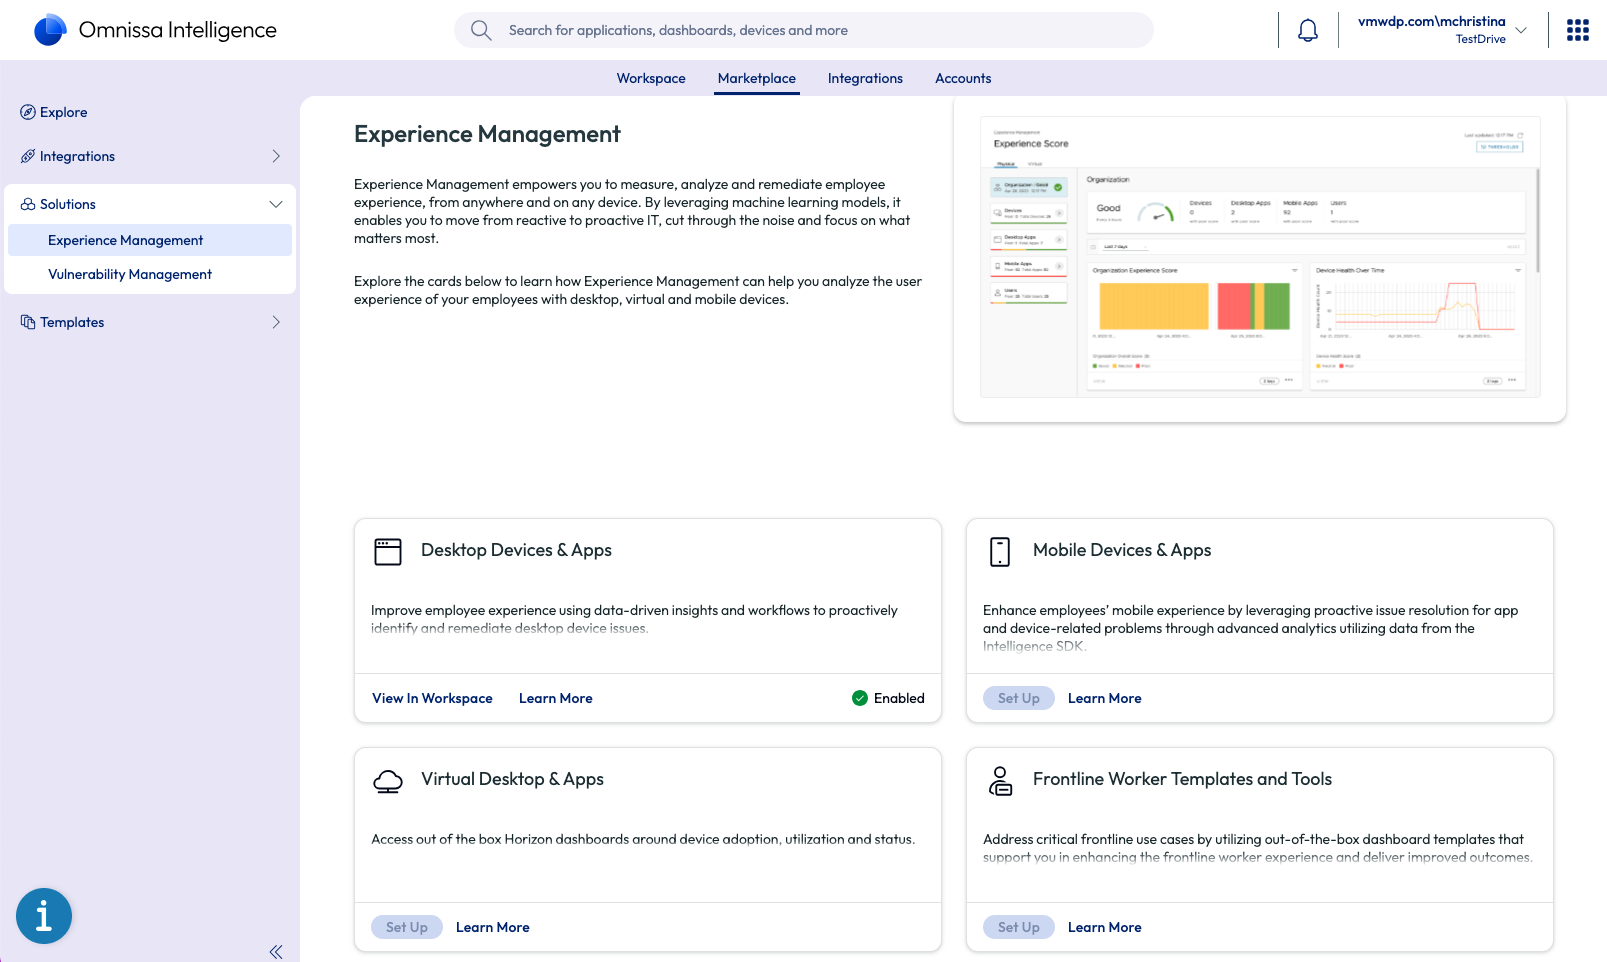Switch to the Workspace tab
Image resolution: width=1607 pixels, height=962 pixels.
pos(651,78)
